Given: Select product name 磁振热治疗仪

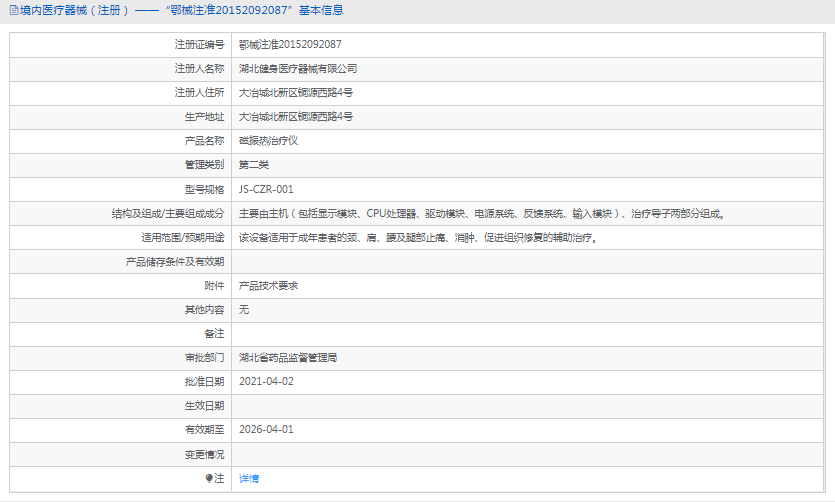Looking at the screenshot, I should tap(268, 141).
